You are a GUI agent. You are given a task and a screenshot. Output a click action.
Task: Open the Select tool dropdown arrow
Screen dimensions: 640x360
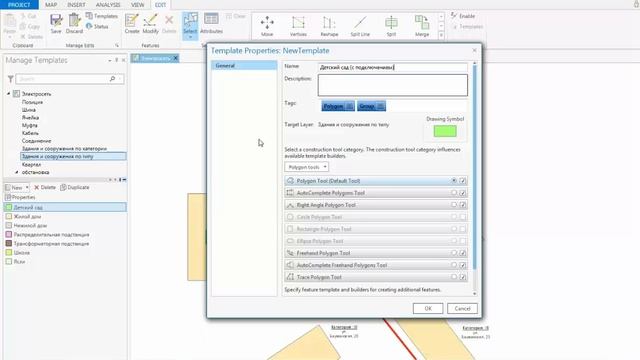click(190, 37)
